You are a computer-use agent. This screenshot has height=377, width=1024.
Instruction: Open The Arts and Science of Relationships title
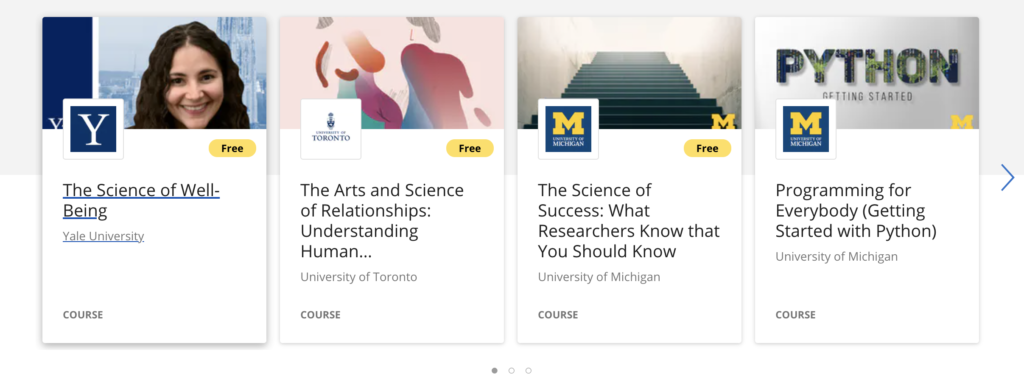click(382, 221)
